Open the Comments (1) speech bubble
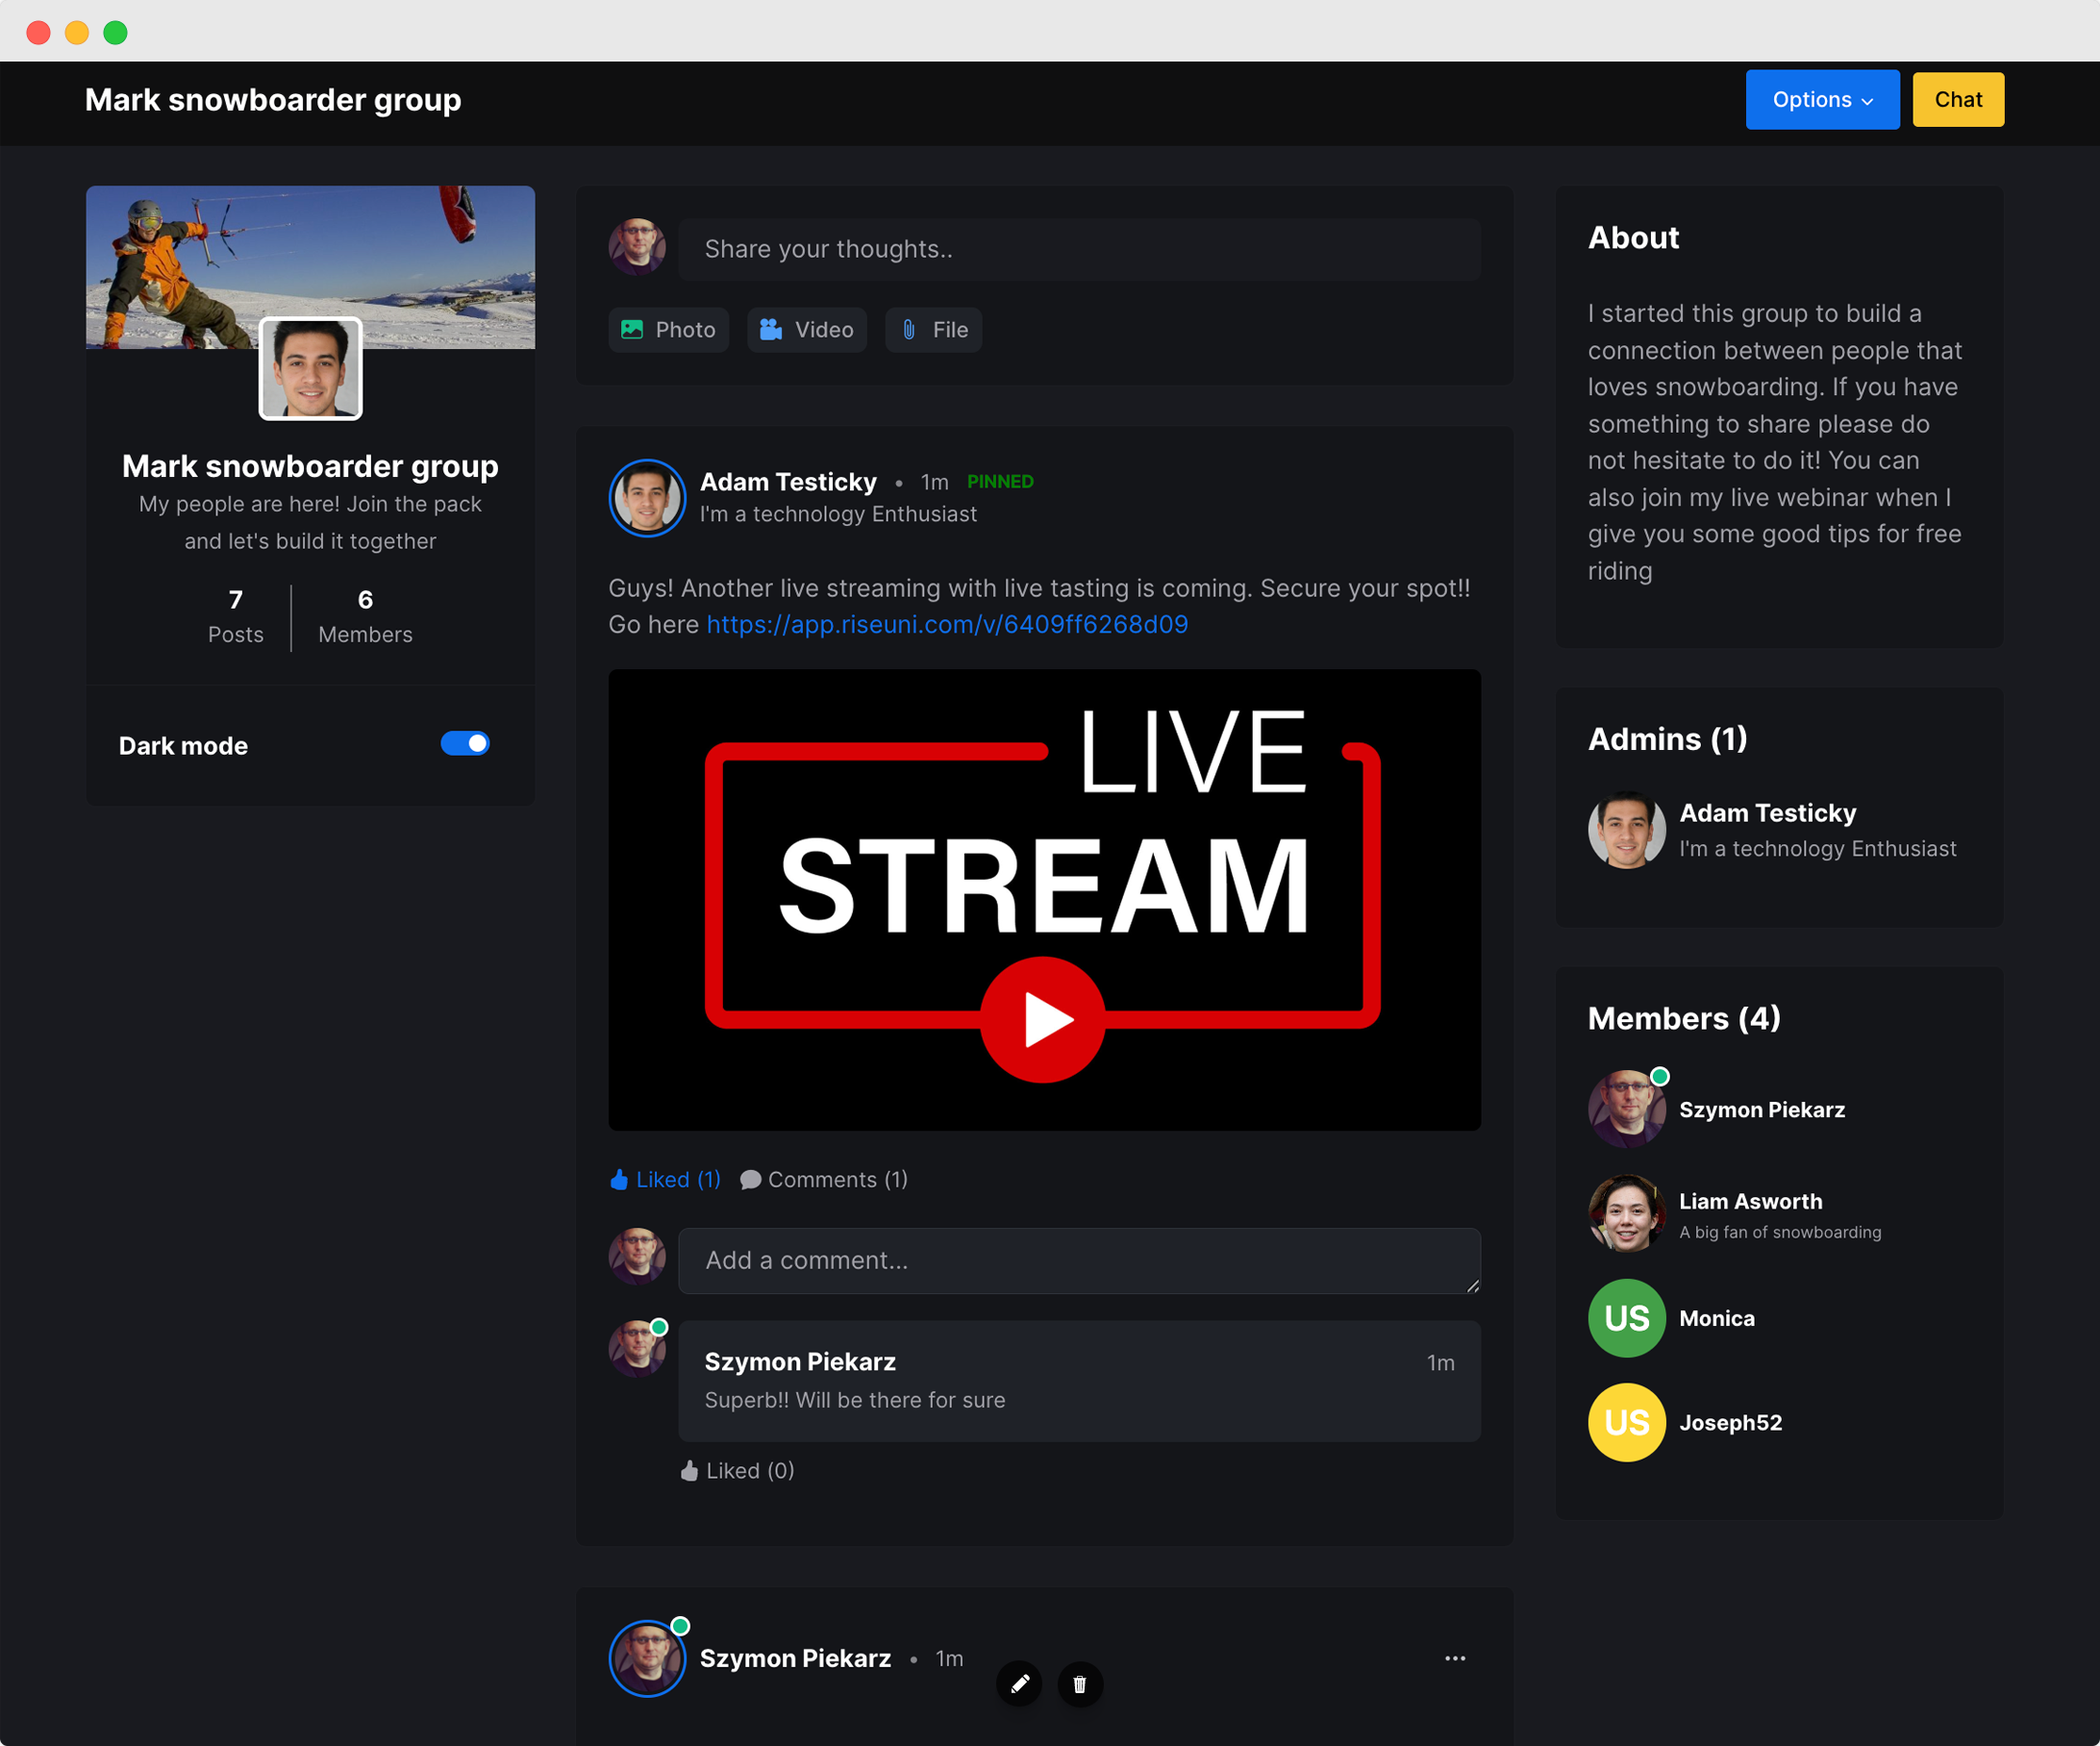This screenshot has width=2100, height=1746. [750, 1180]
